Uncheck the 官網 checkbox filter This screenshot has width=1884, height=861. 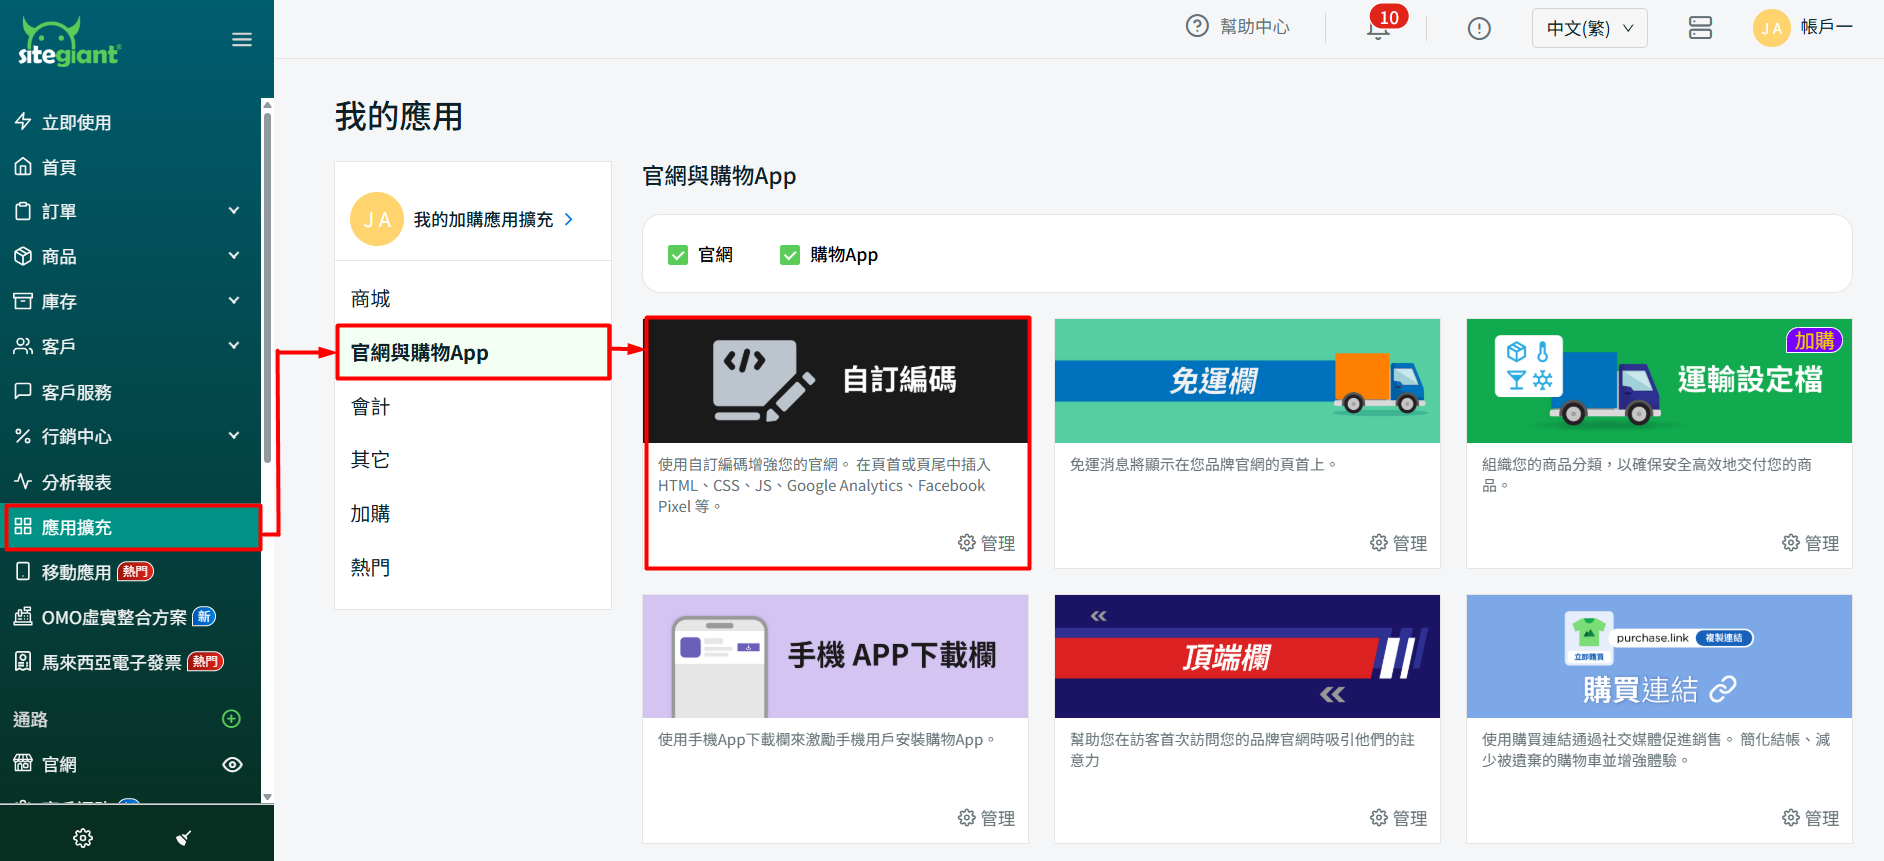pyautogui.click(x=678, y=255)
